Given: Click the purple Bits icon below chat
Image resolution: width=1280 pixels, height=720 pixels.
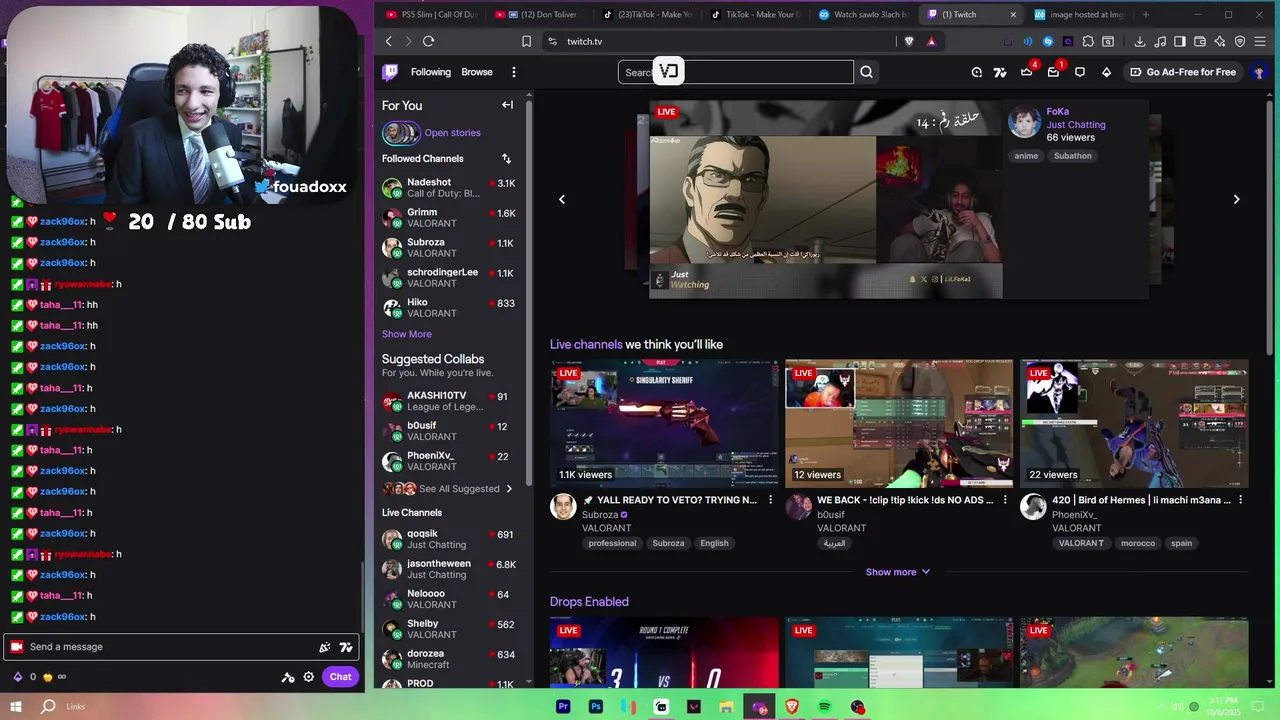Looking at the screenshot, I should [x=17, y=677].
